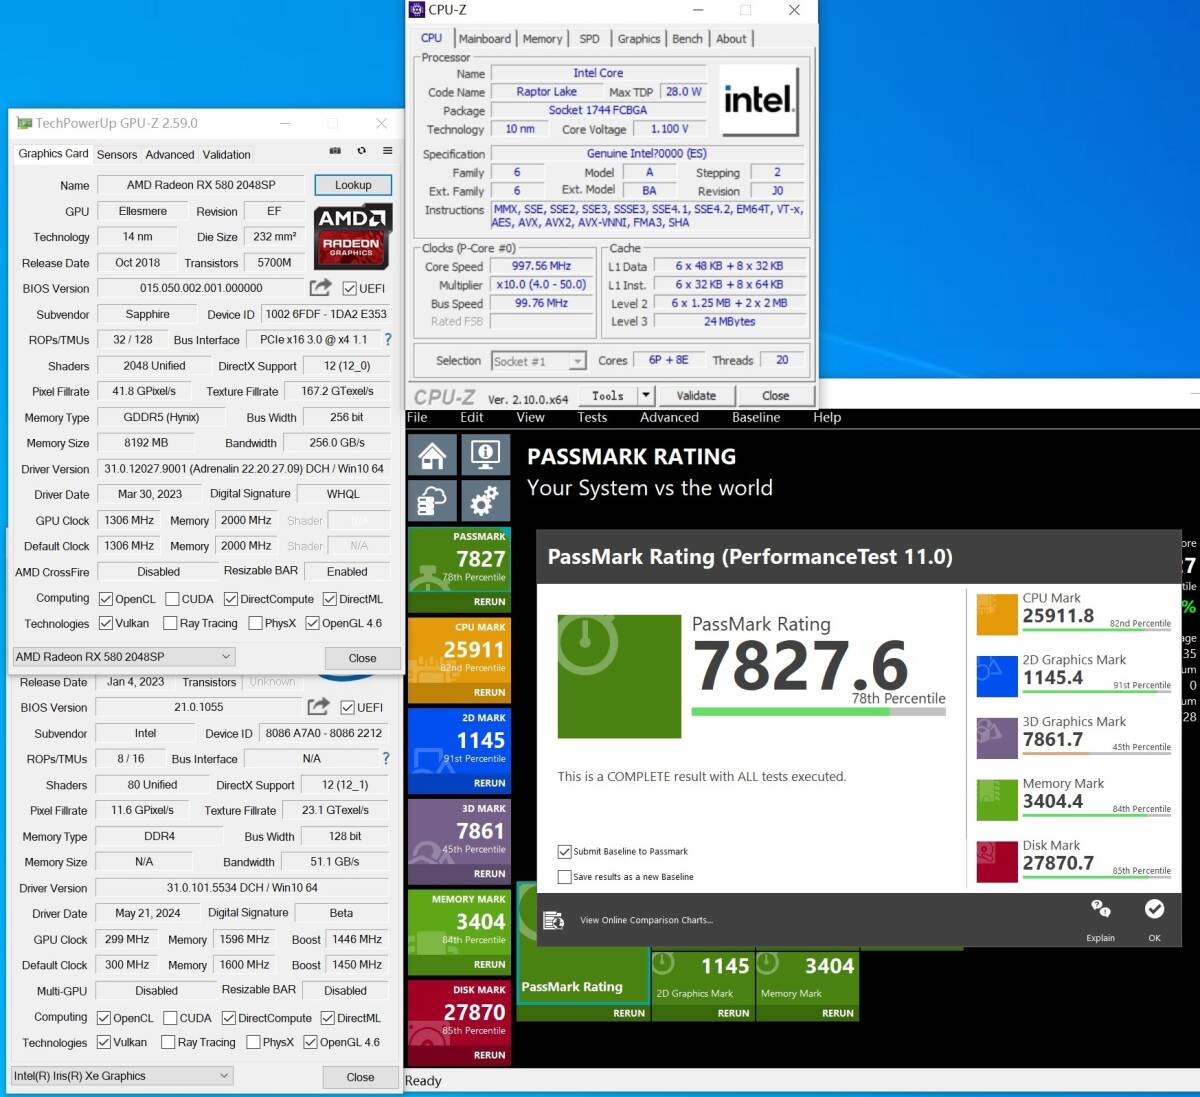Viewport: 1200px width, 1097px height.
Task: Open View Online Comparison Charts link
Action: pos(646,920)
